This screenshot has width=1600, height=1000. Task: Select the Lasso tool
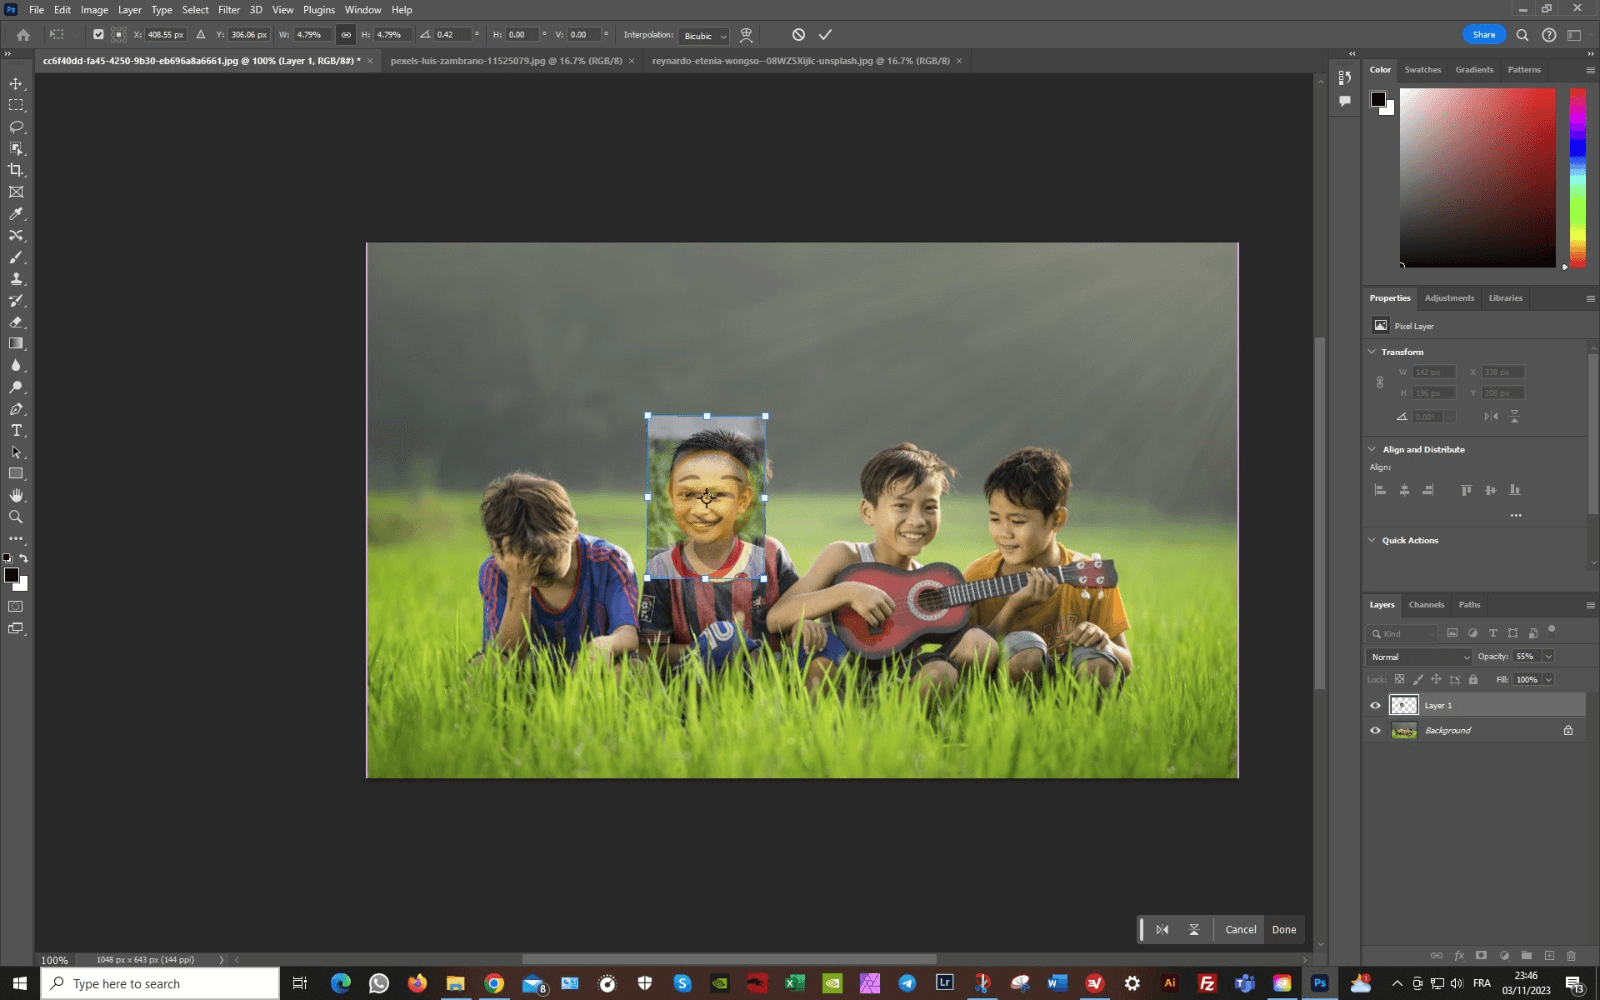tap(16, 127)
